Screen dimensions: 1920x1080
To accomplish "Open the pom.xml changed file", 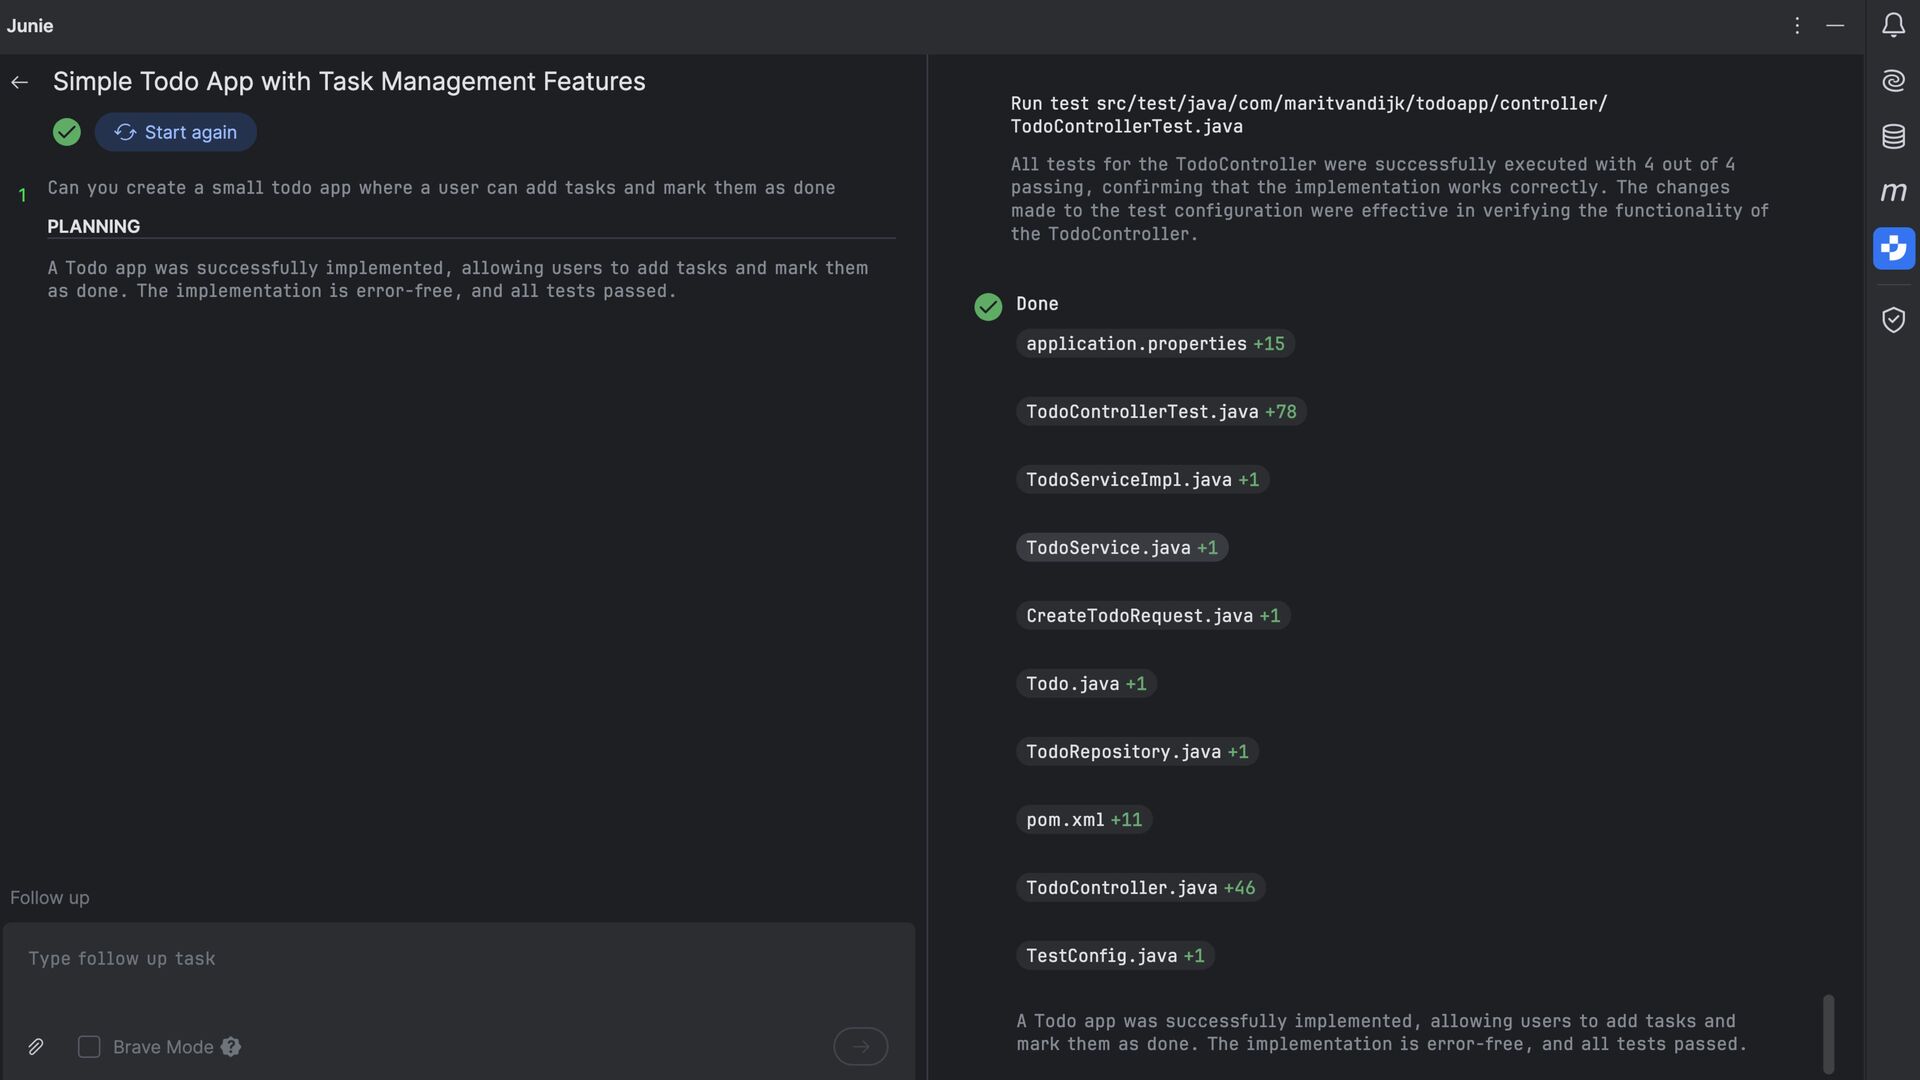I will [x=1065, y=820].
